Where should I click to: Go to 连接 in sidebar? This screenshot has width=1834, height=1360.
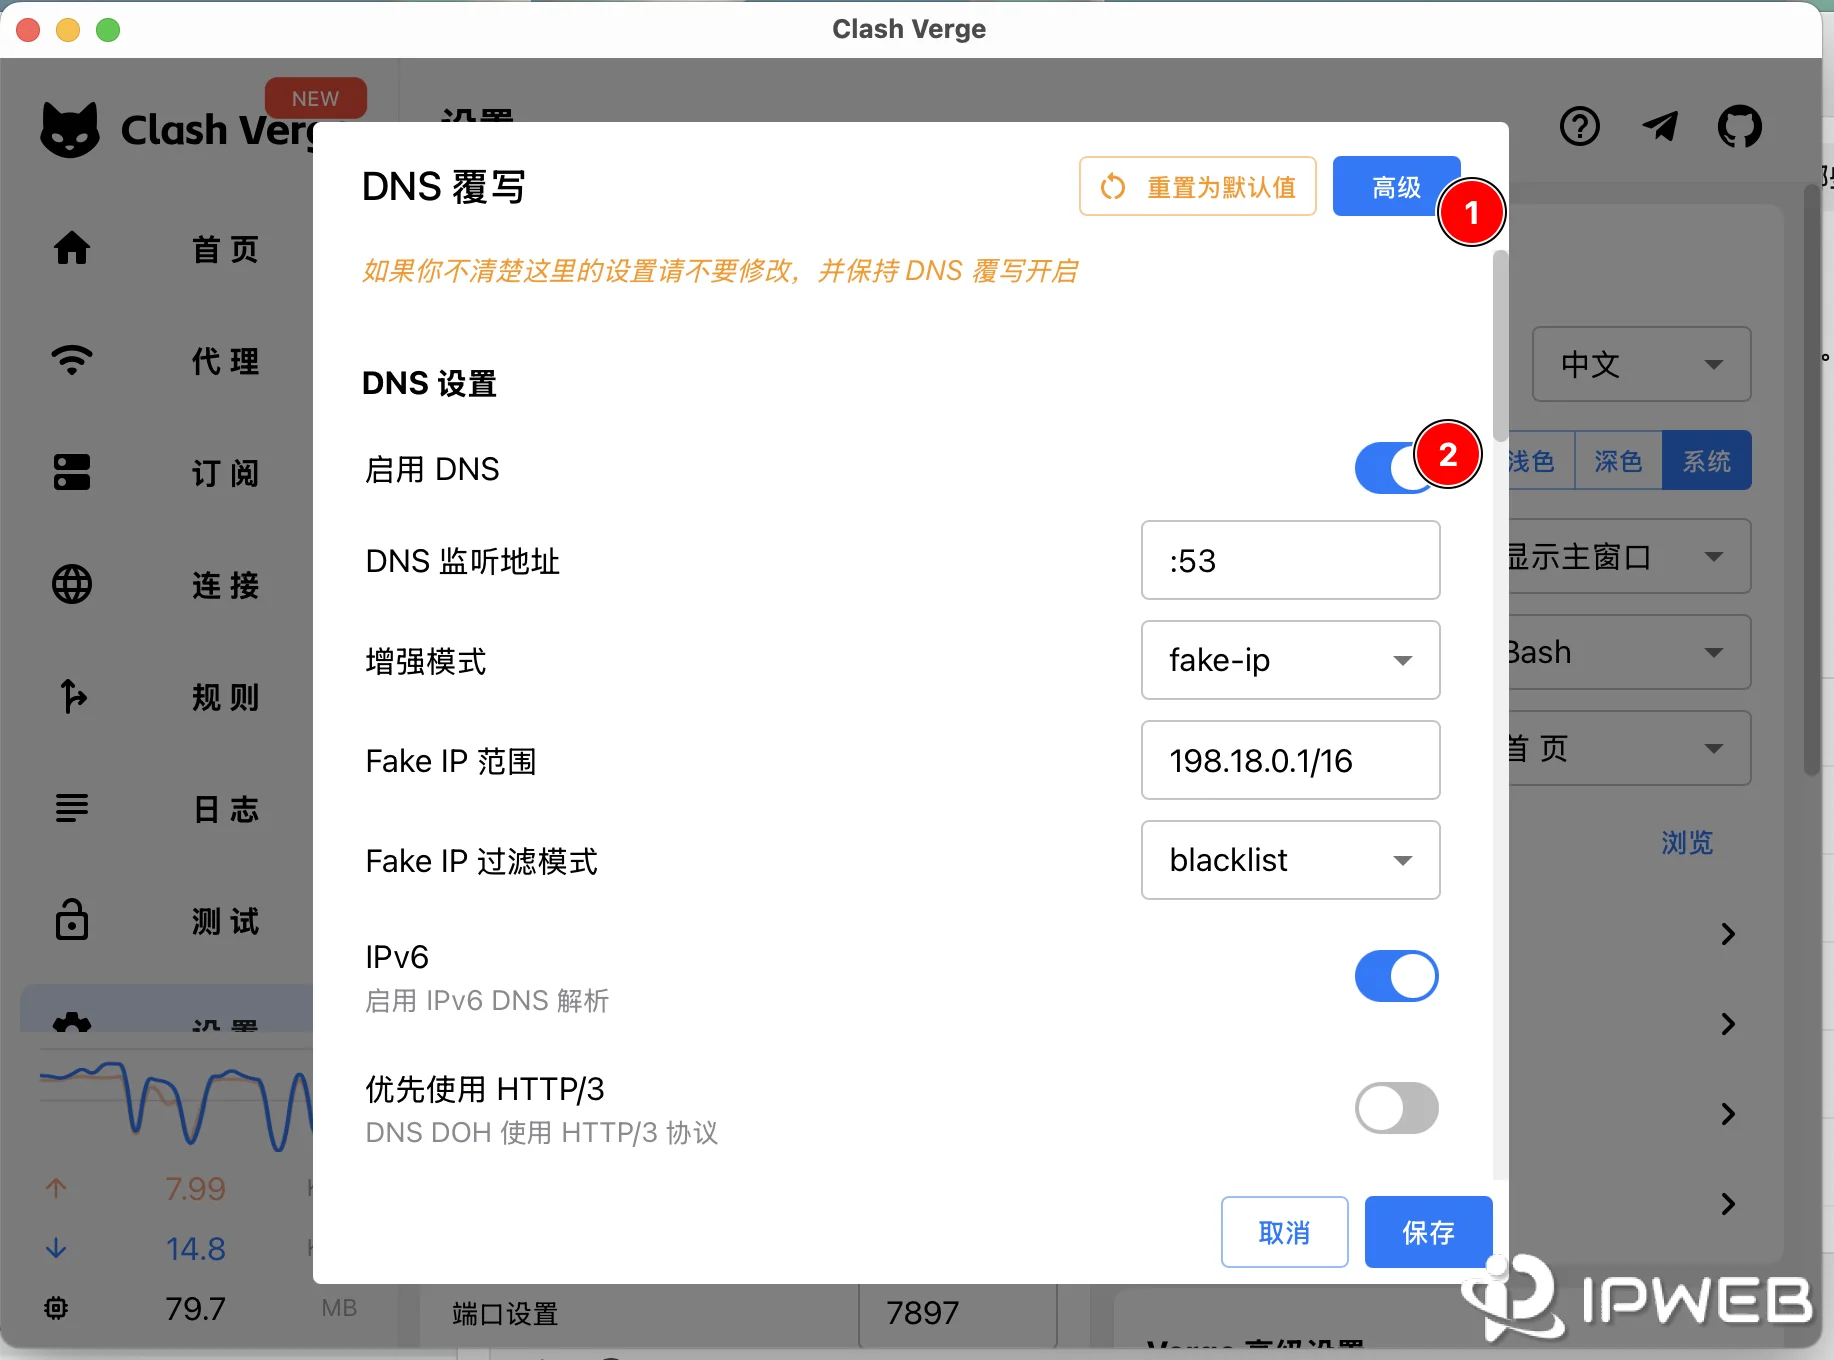click(226, 585)
